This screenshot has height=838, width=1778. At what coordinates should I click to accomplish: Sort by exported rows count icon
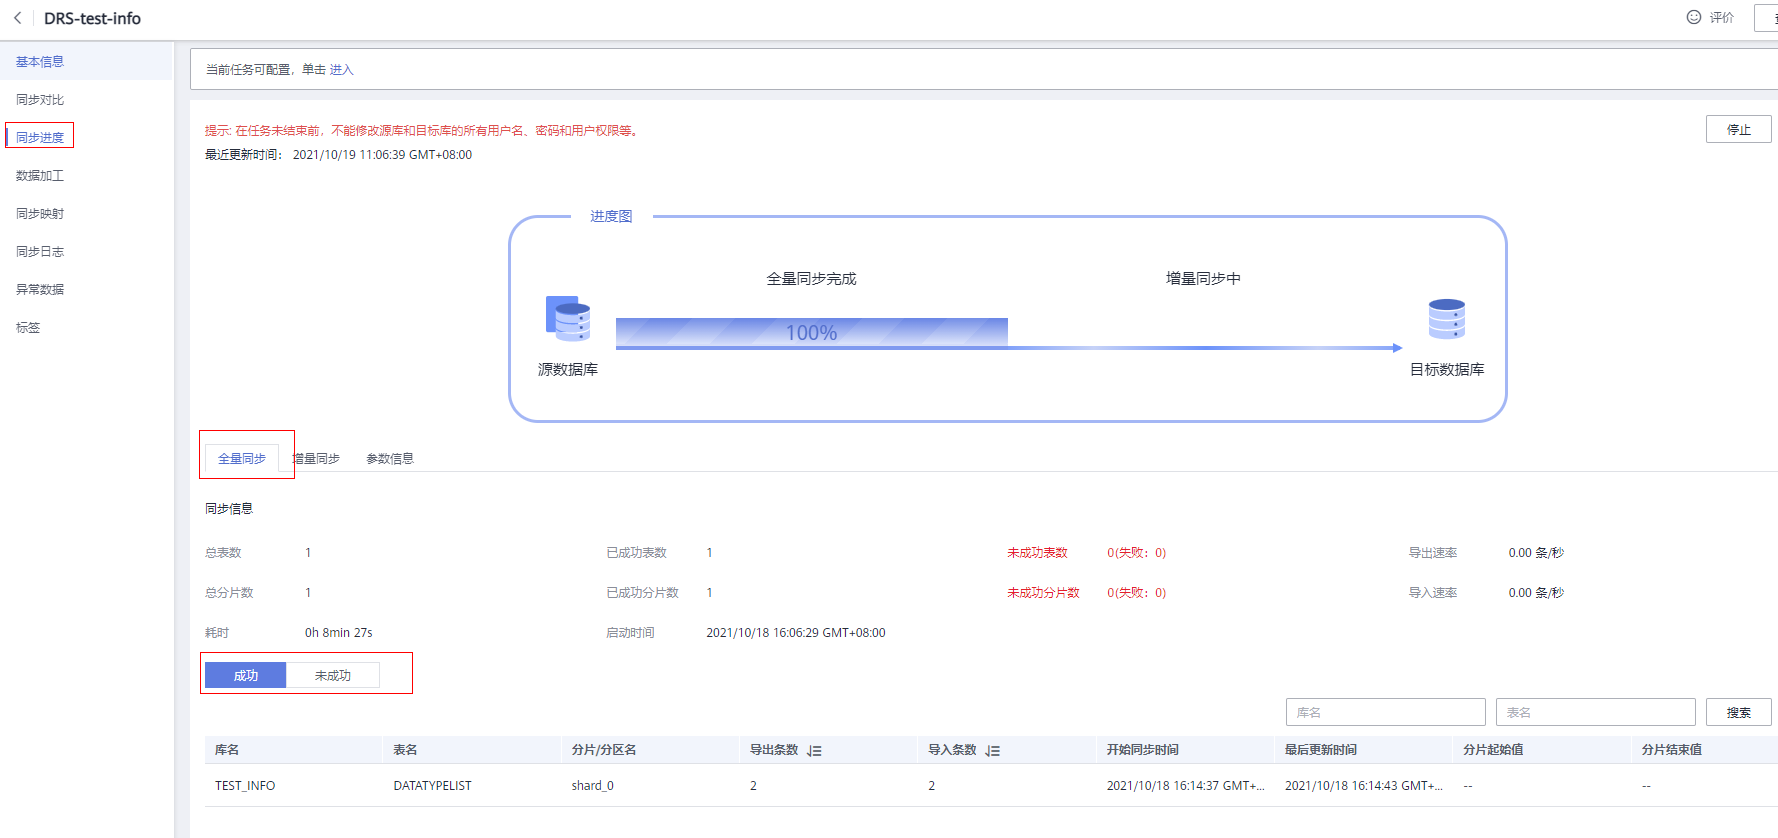pyautogui.click(x=814, y=750)
